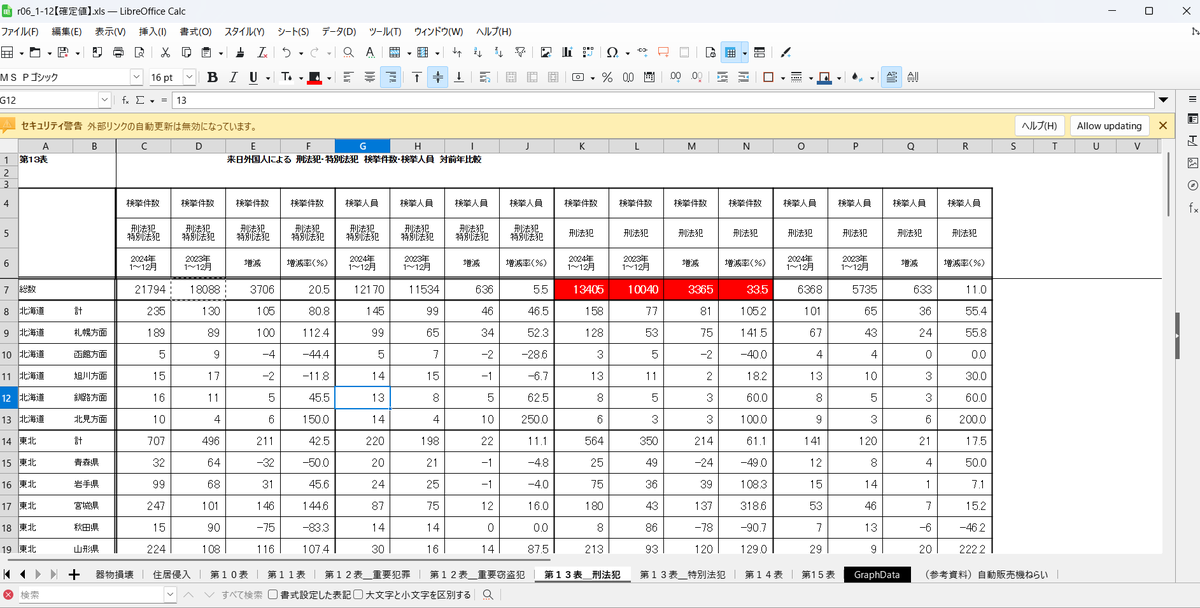Image resolution: width=1200 pixels, height=608 pixels.
Task: Expand the formula bar arrow
Action: [1163, 100]
